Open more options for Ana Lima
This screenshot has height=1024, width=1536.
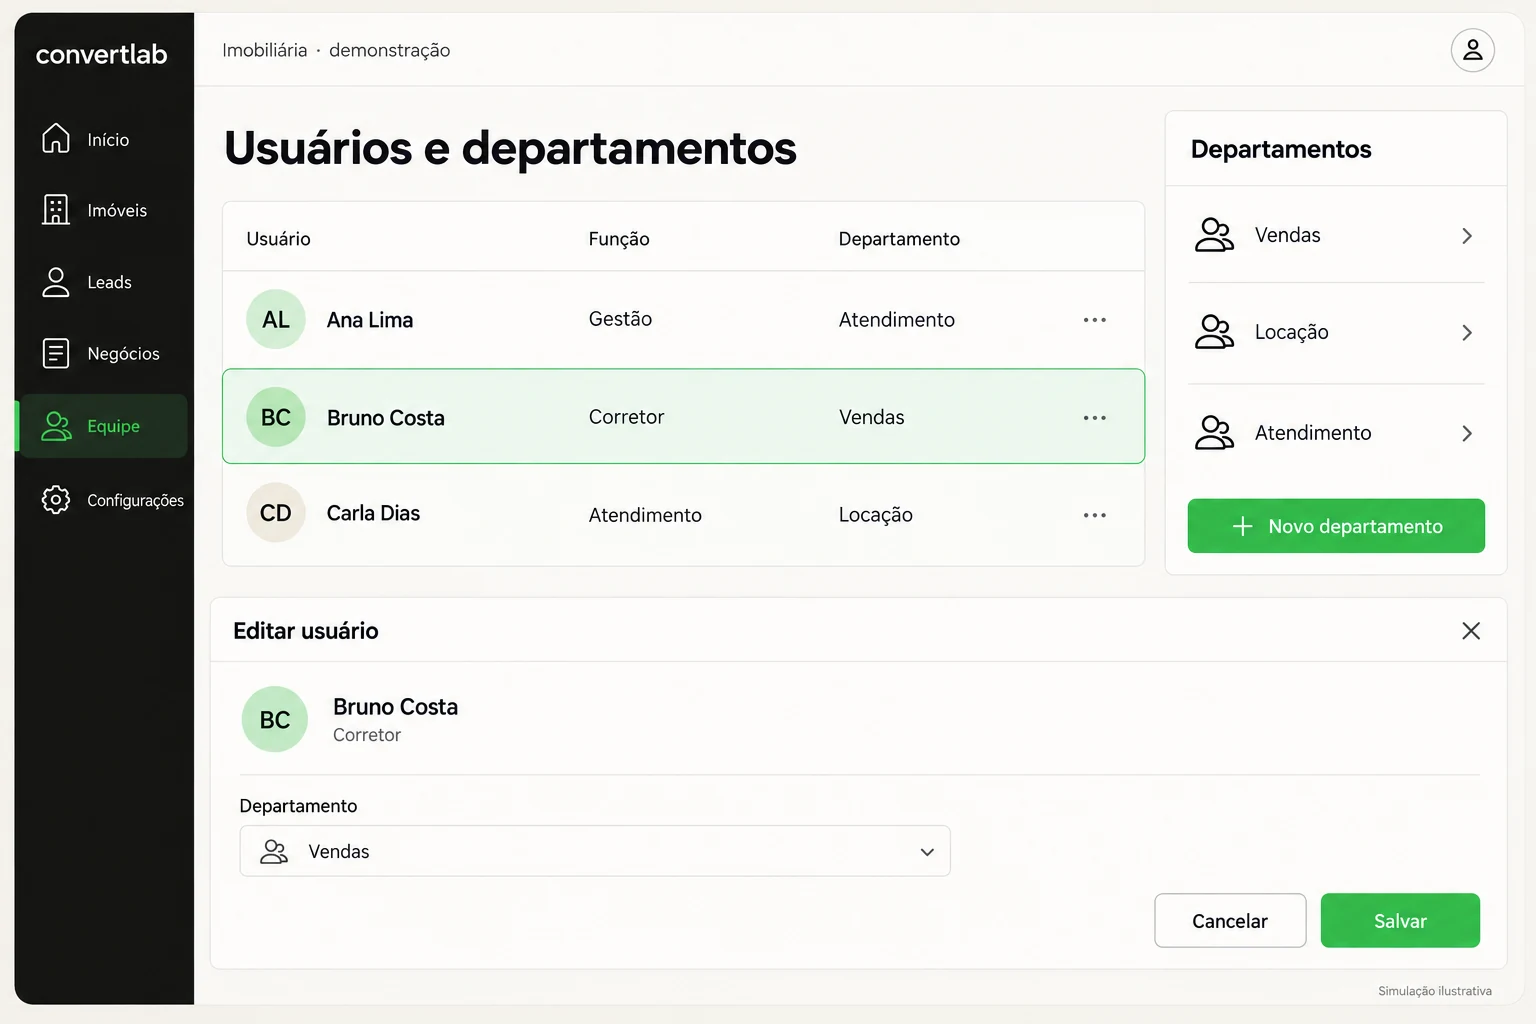(x=1094, y=320)
